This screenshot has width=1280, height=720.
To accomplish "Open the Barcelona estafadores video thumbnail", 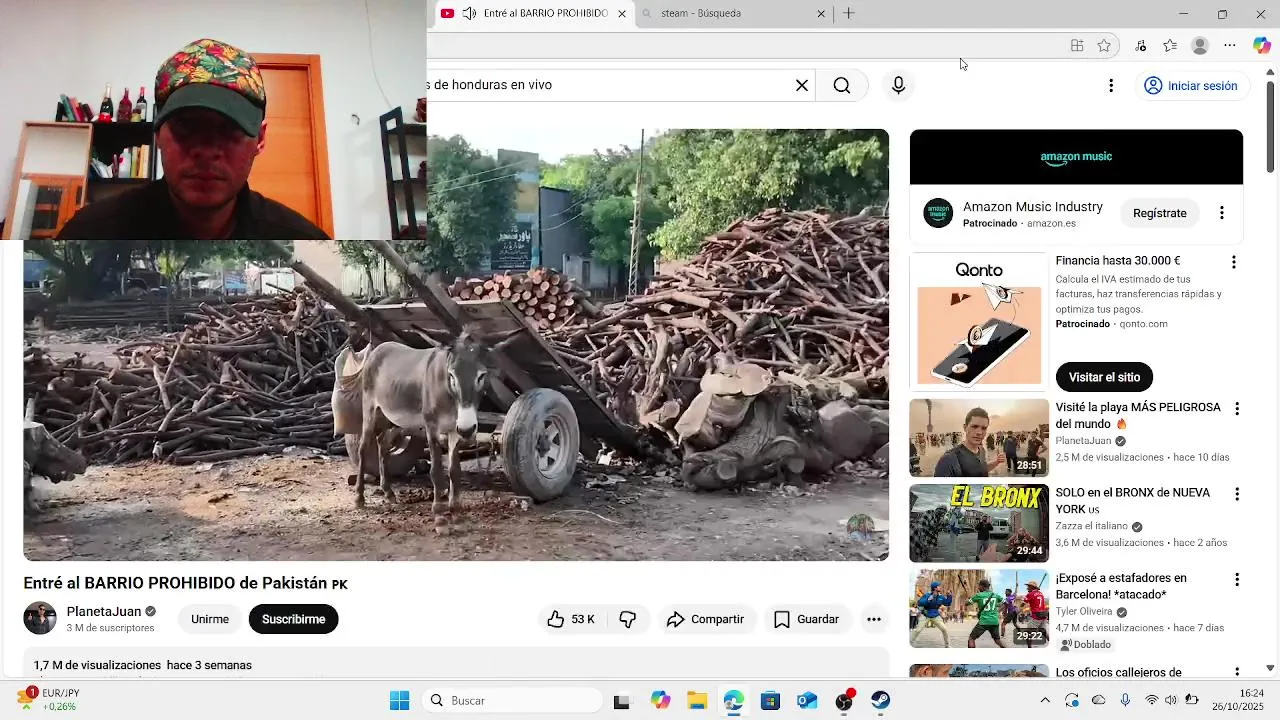I will (x=979, y=608).
